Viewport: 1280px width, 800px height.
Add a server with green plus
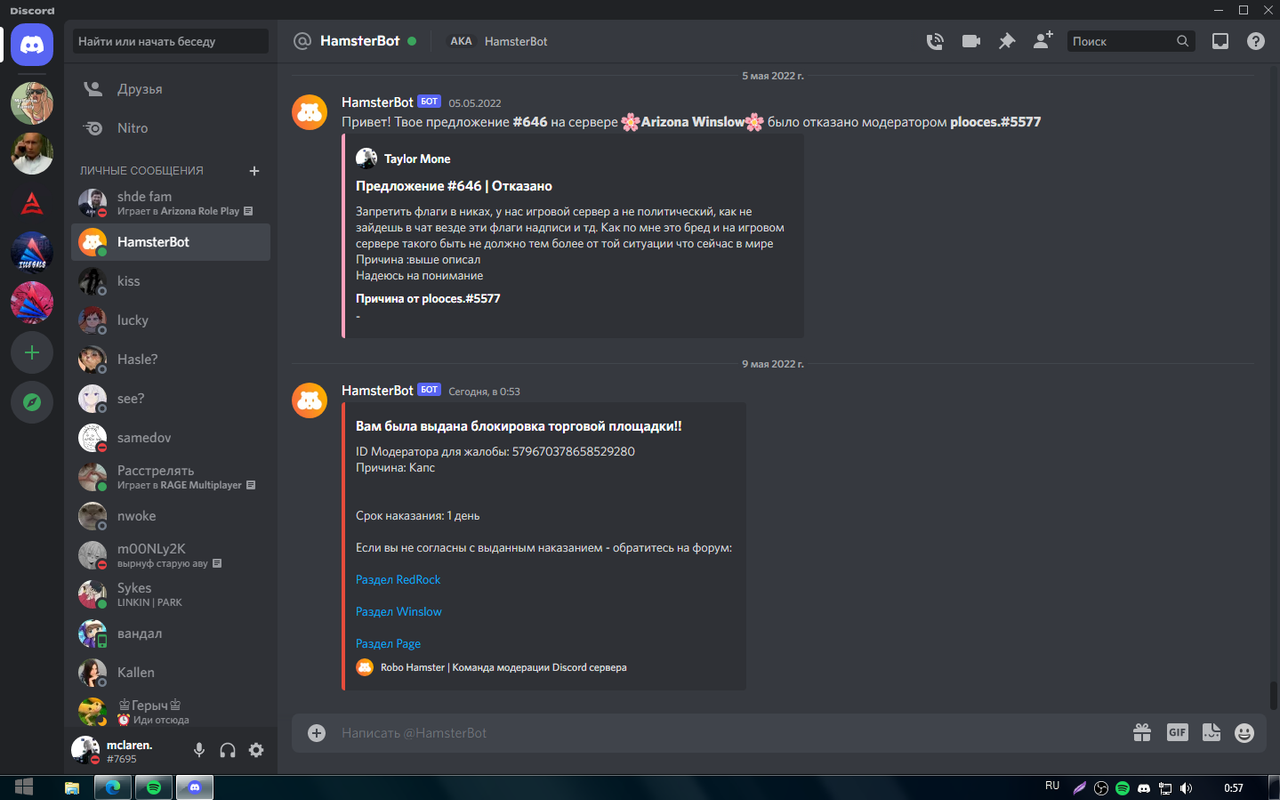tap(32, 353)
